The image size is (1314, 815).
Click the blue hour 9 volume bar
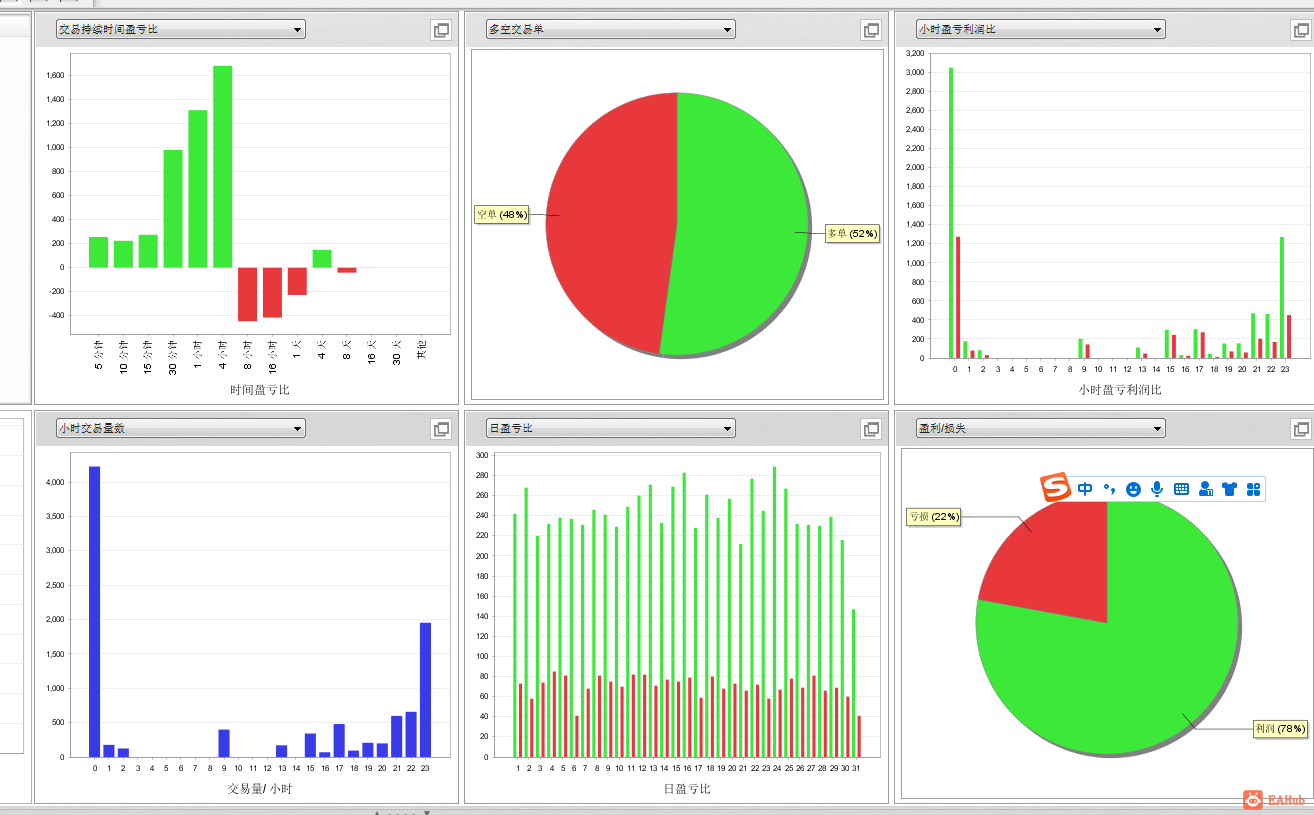224,743
